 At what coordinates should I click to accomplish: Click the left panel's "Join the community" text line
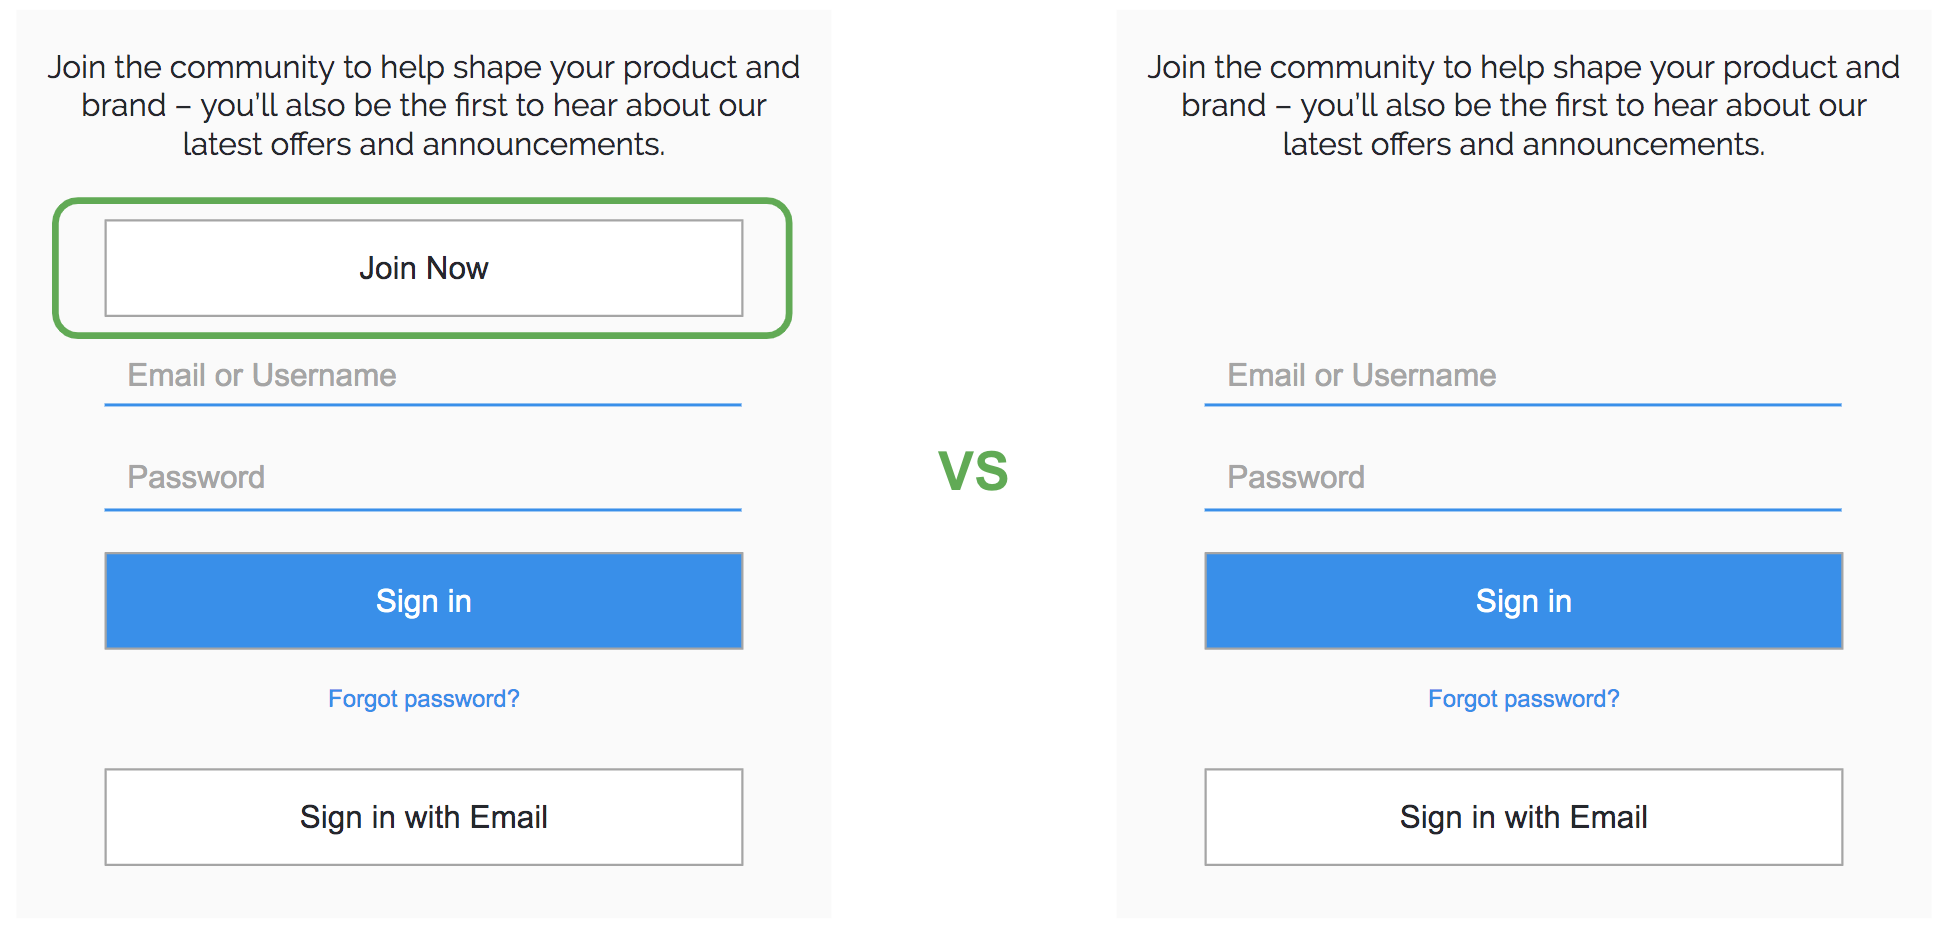point(423,67)
